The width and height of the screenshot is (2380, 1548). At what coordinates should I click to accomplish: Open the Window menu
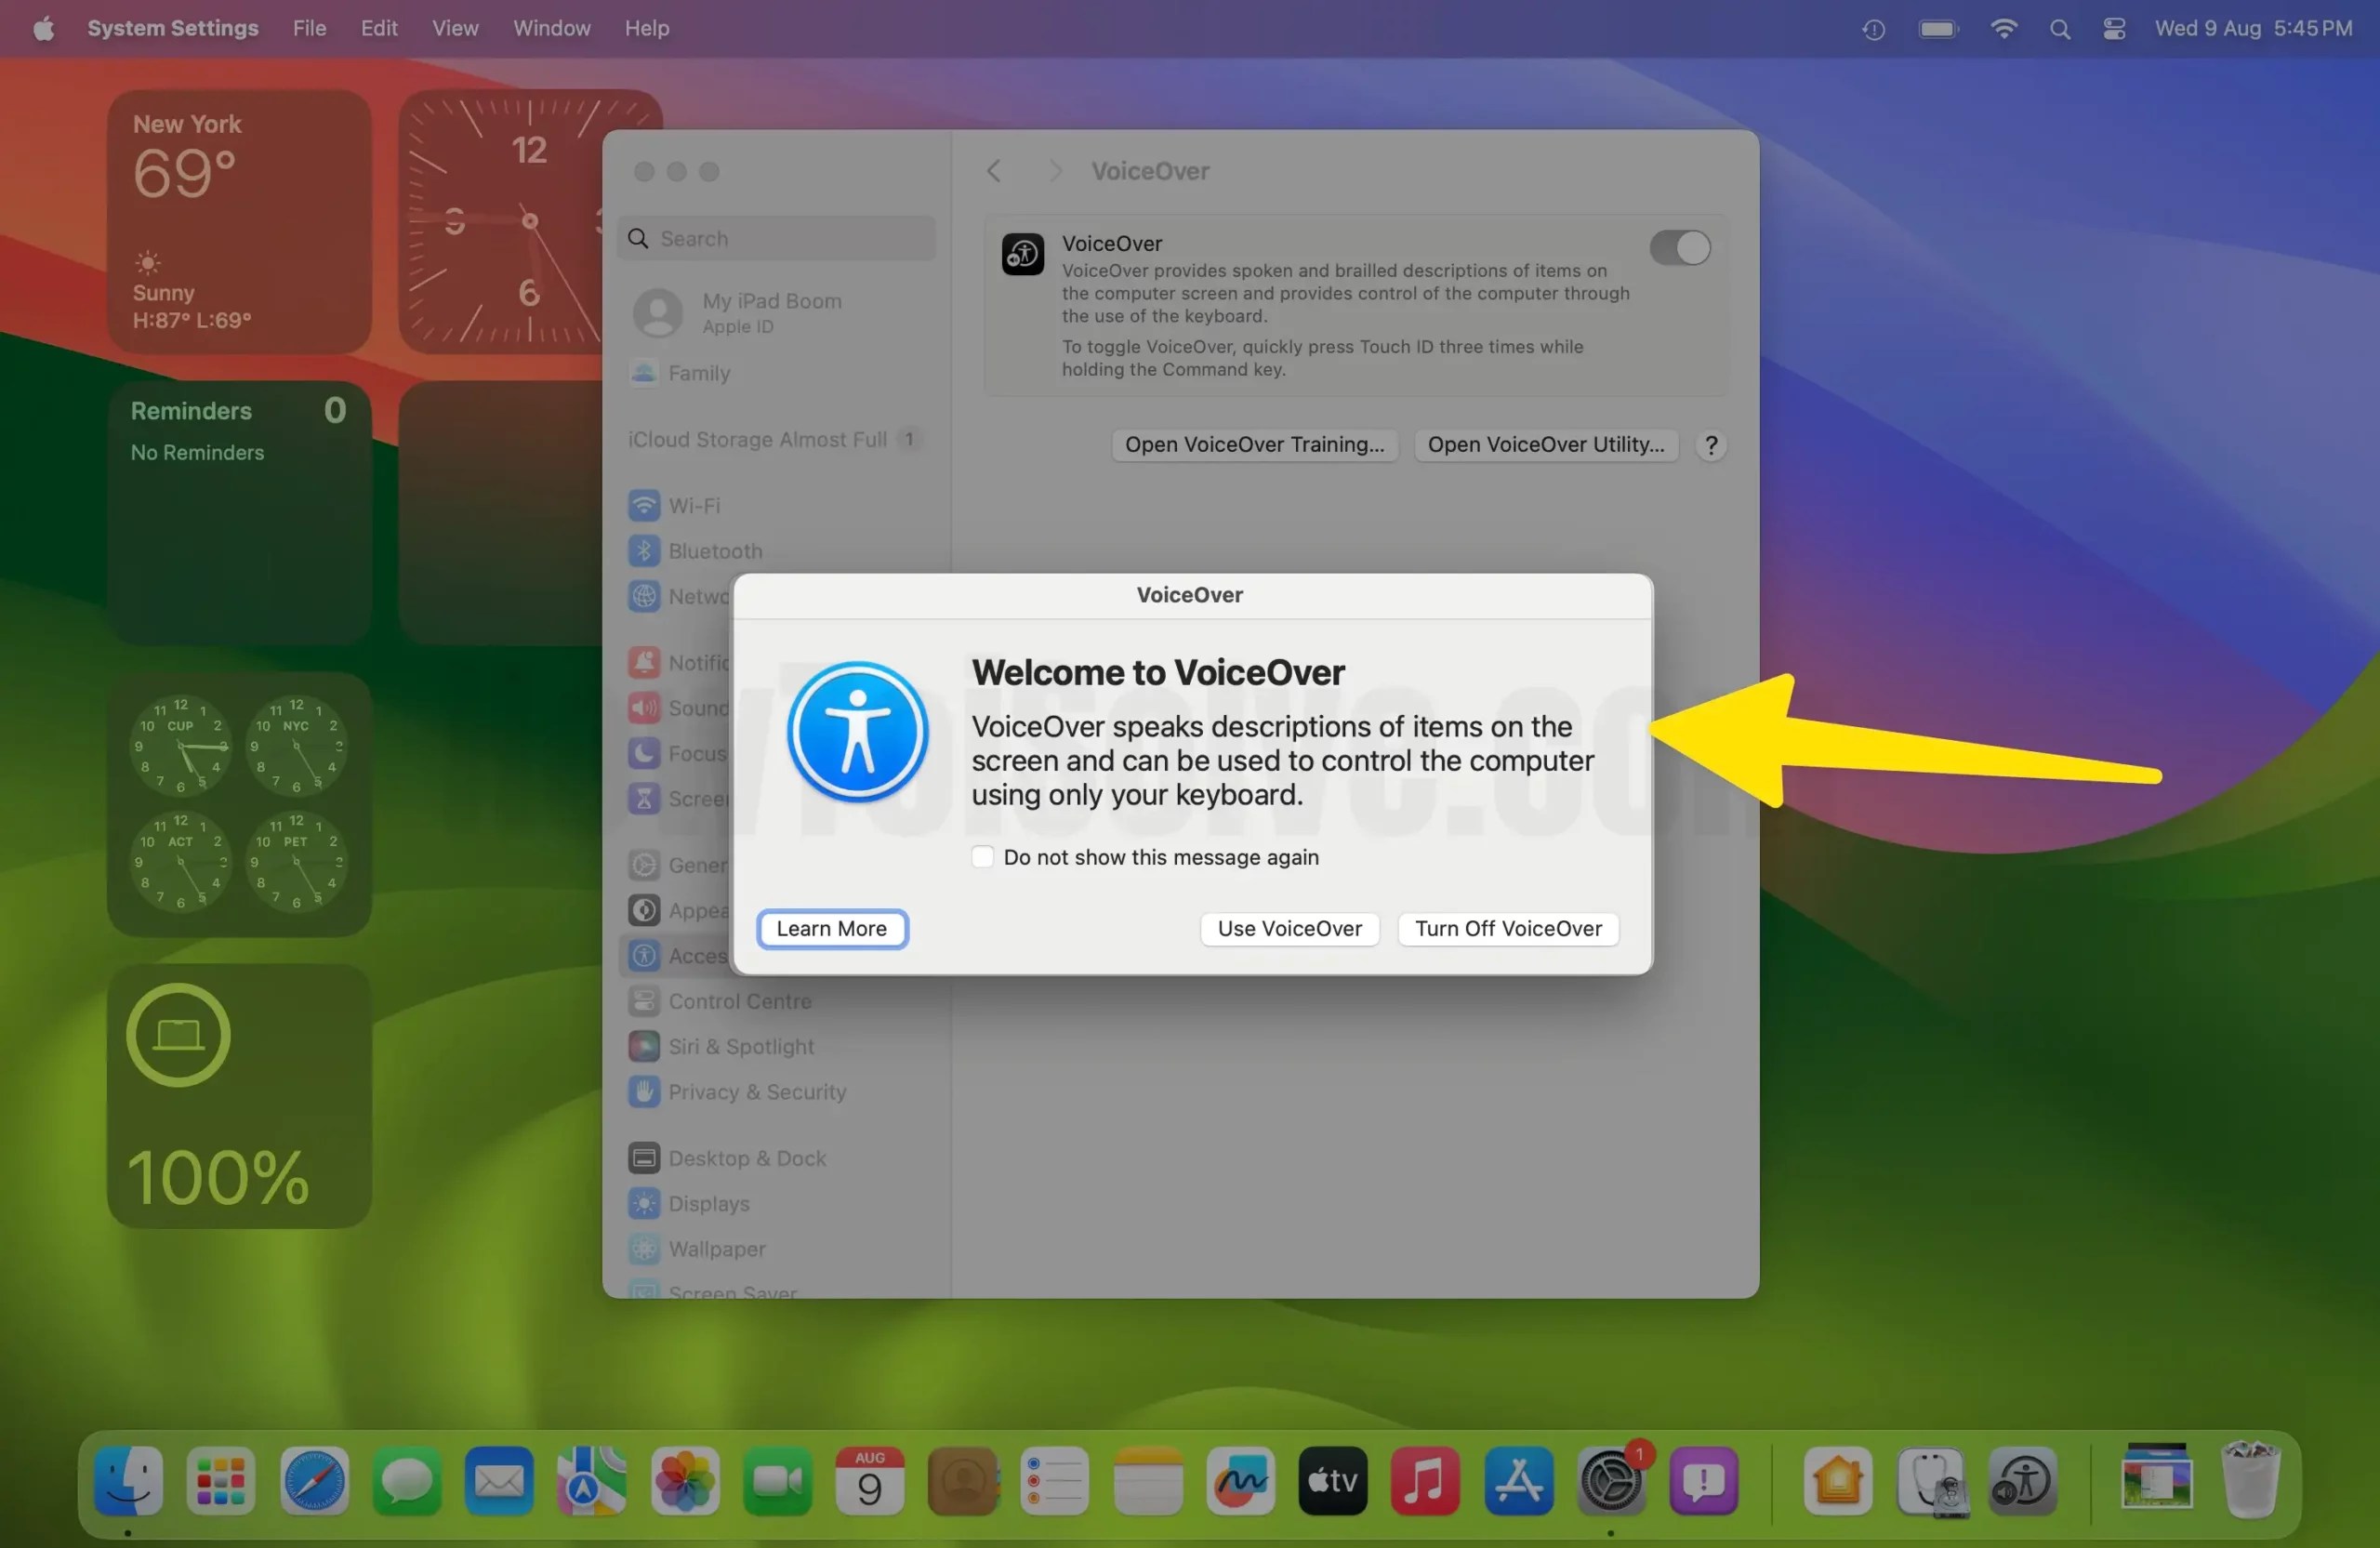[551, 28]
